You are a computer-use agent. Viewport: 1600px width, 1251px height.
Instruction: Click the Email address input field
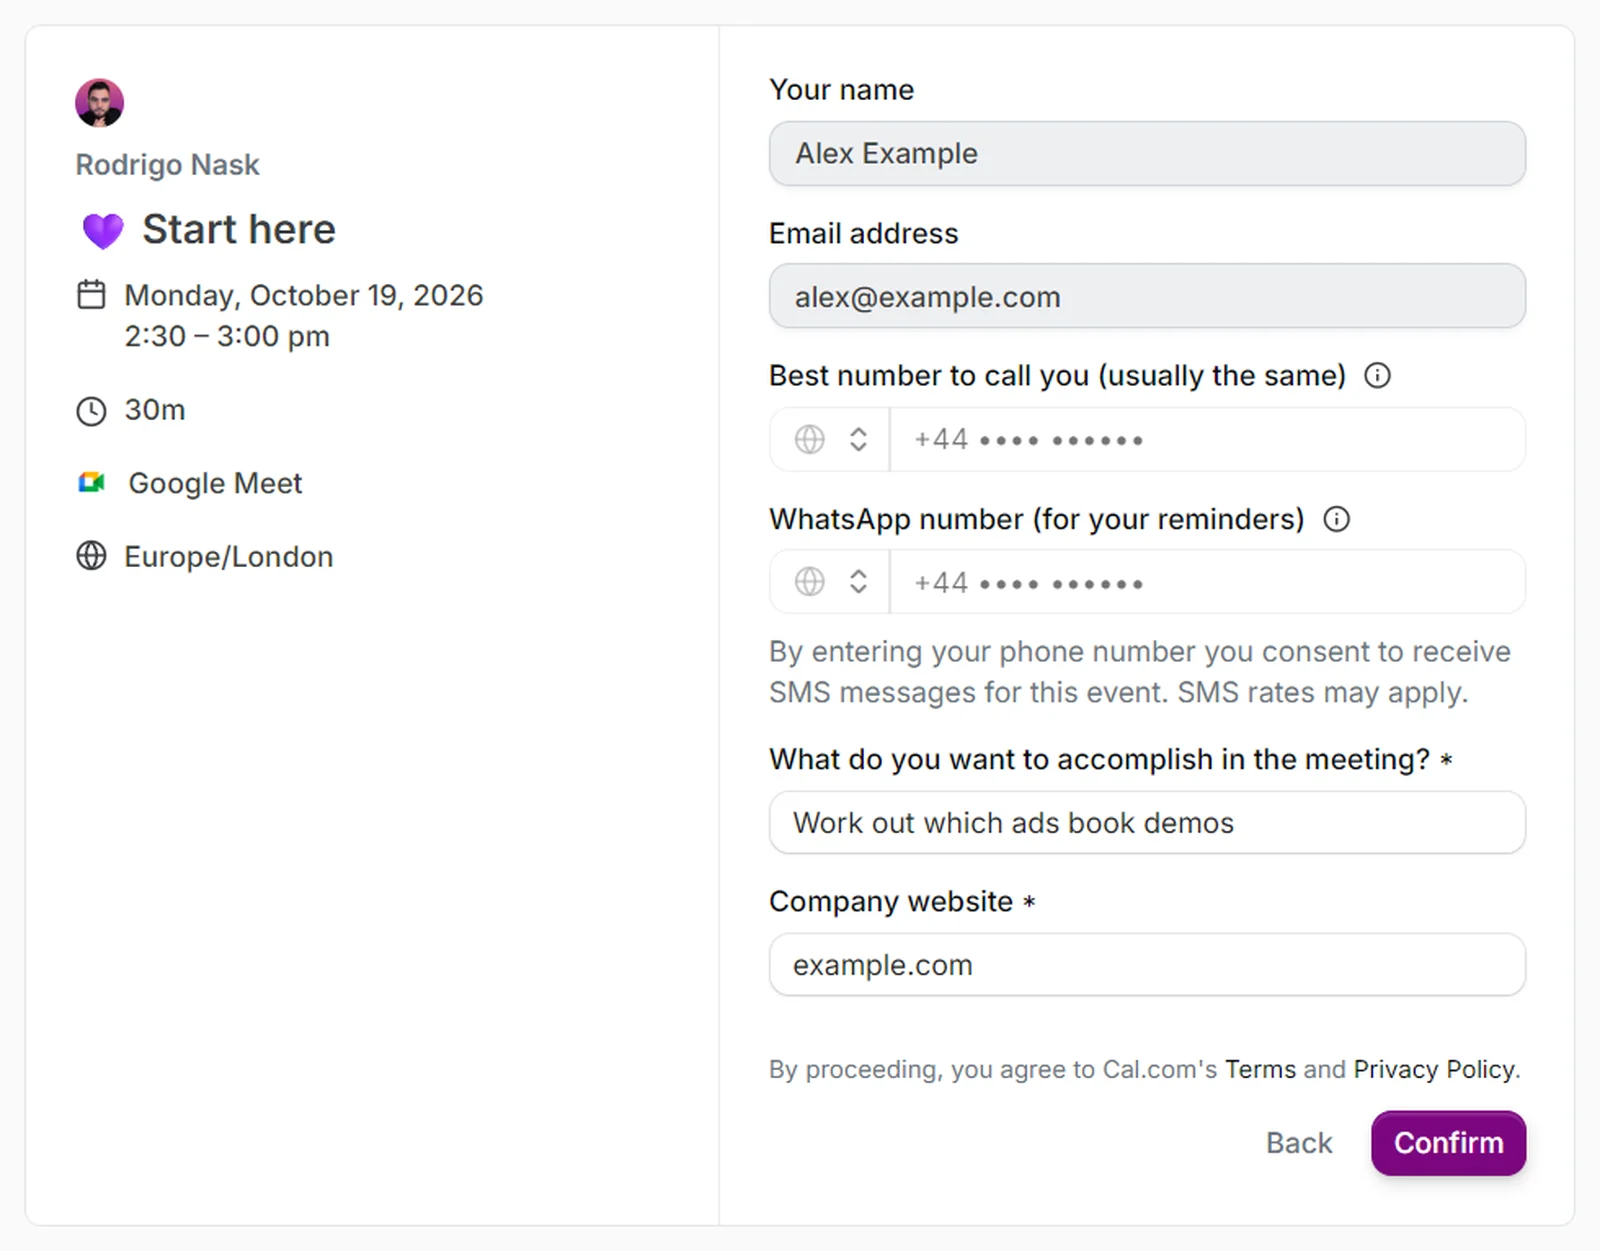point(1147,296)
